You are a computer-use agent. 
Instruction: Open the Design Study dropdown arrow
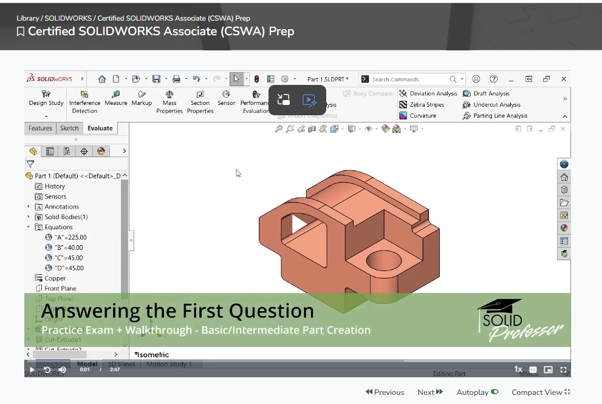point(46,116)
